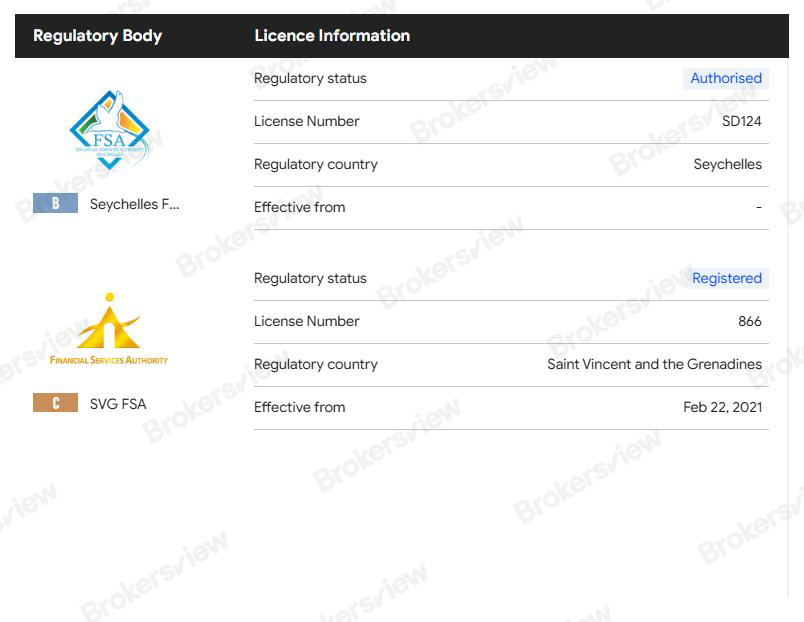This screenshot has width=804, height=622.
Task: Click the blue B rating badge
Action: [x=55, y=203]
